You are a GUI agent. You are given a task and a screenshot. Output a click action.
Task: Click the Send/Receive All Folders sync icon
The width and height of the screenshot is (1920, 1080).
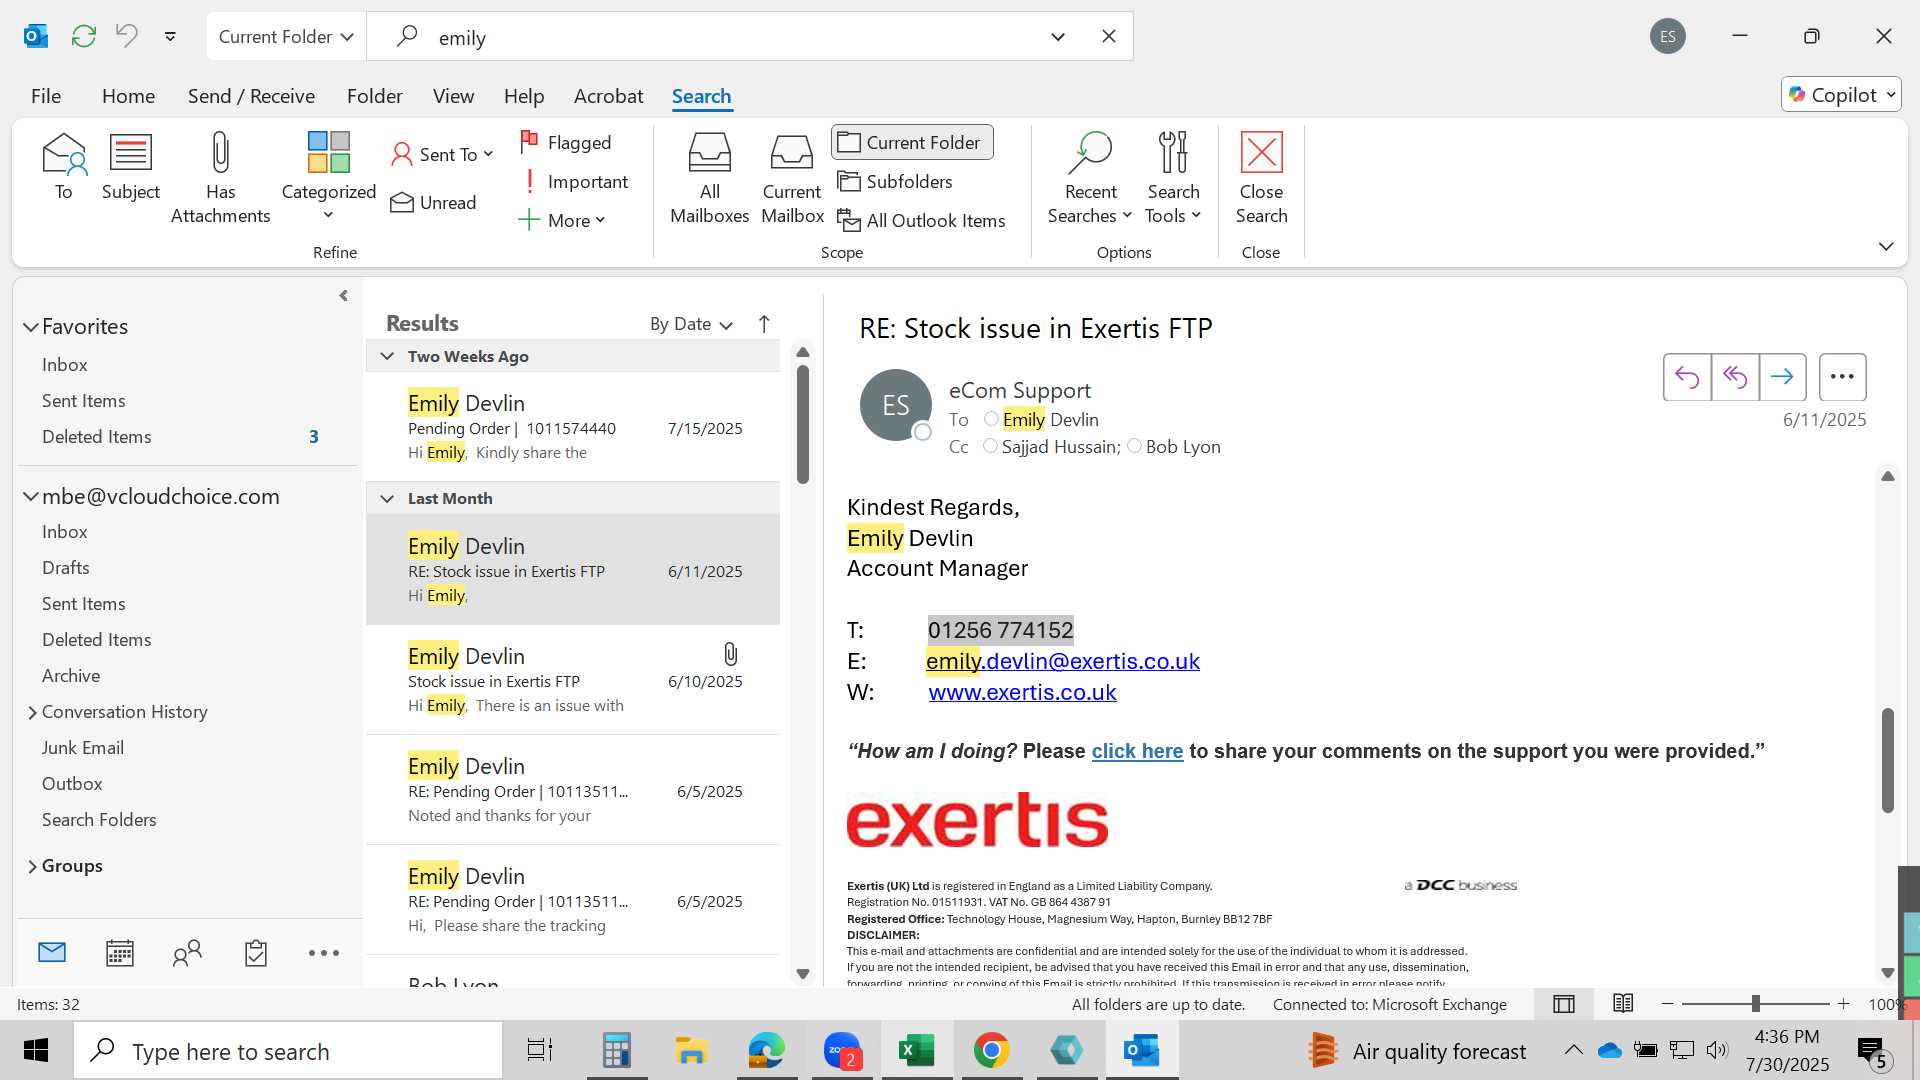click(x=84, y=37)
